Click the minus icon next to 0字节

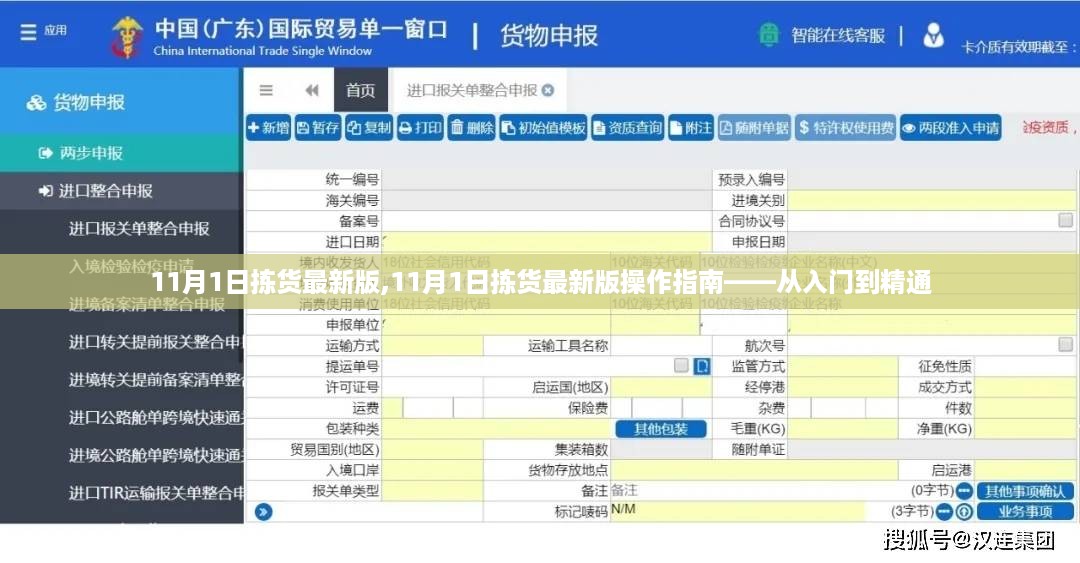pyautogui.click(x=964, y=491)
